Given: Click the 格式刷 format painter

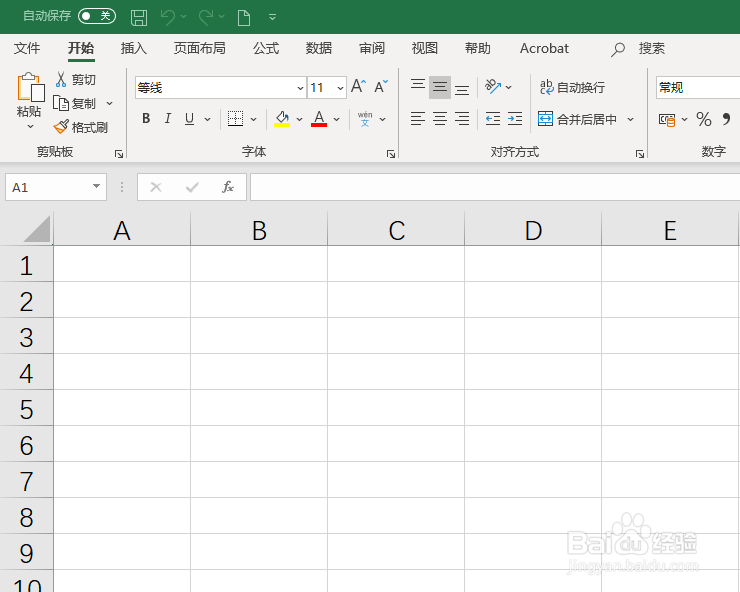Looking at the screenshot, I should coord(80,127).
